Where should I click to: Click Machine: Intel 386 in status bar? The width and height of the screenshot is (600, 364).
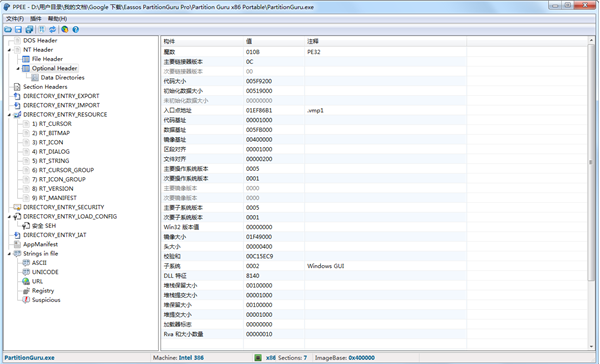coord(178,358)
